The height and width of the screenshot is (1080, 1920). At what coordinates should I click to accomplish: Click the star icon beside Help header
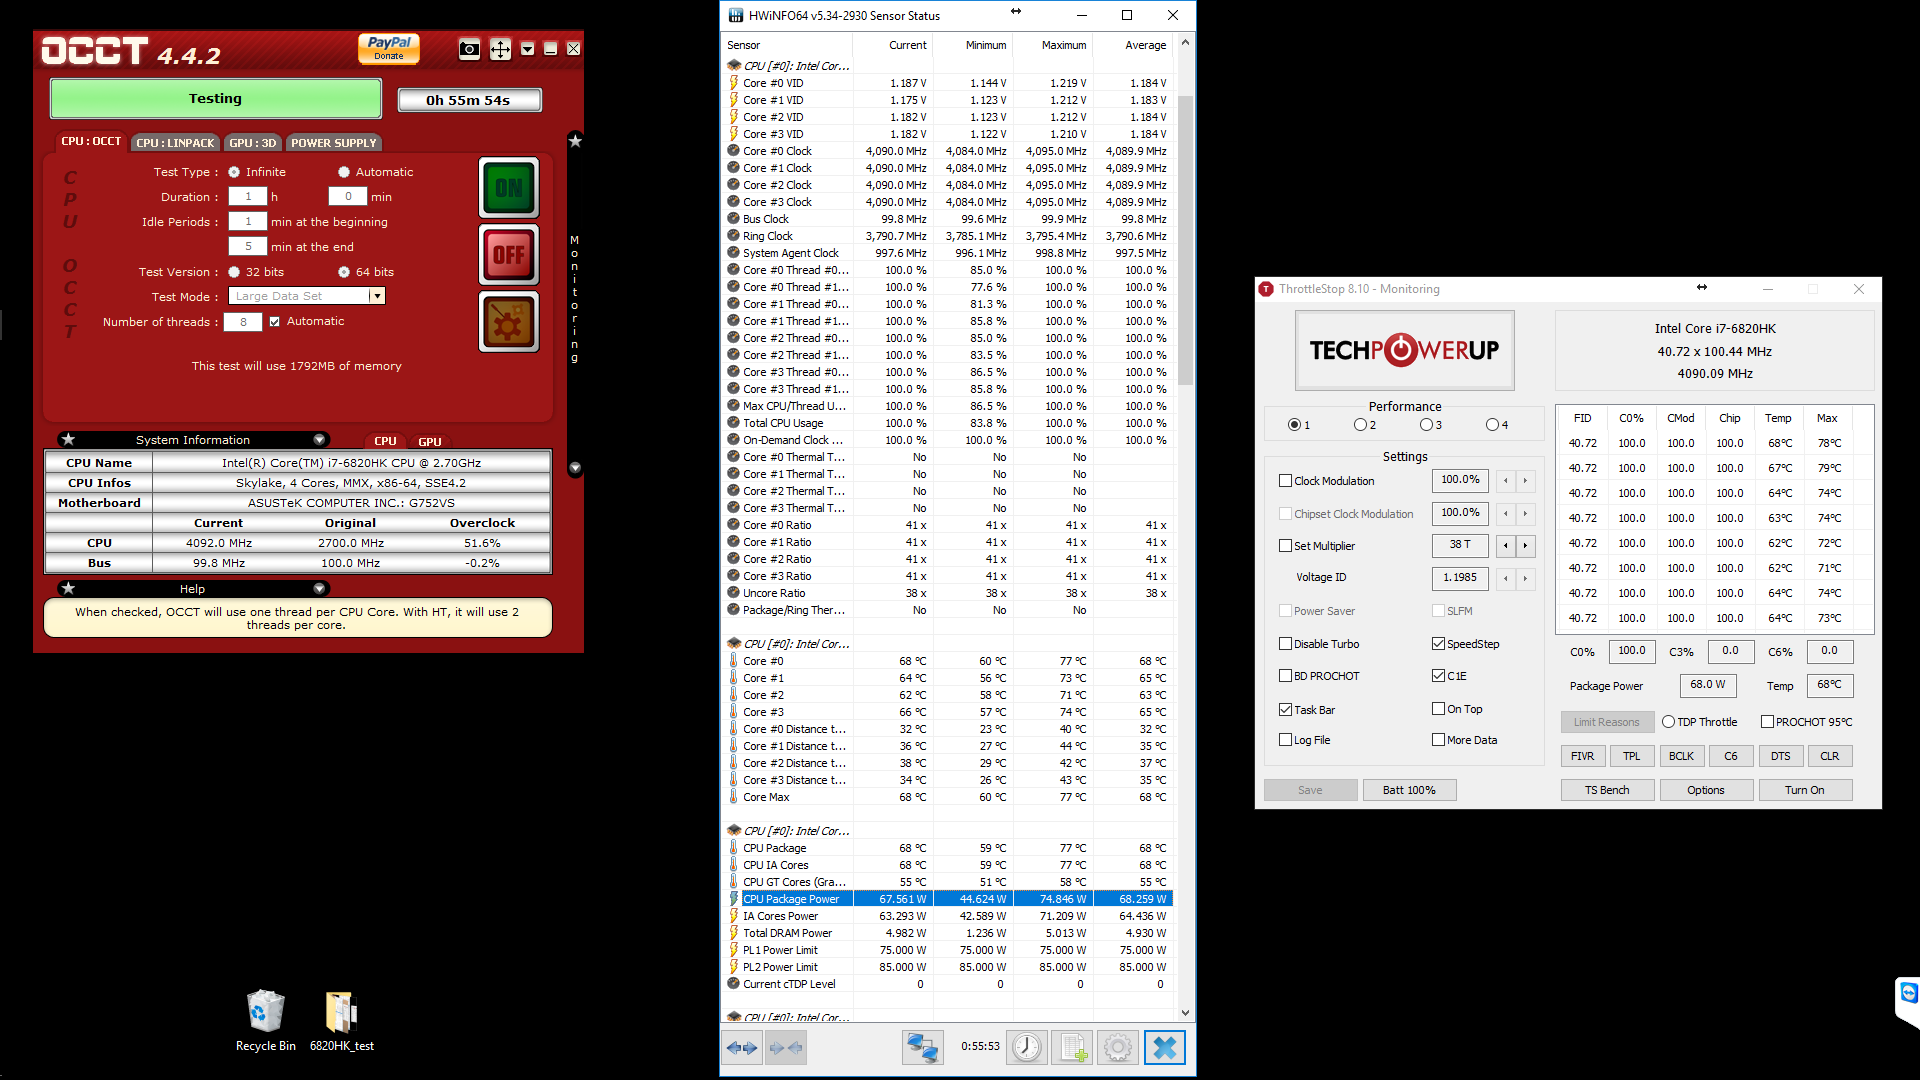coord(68,588)
